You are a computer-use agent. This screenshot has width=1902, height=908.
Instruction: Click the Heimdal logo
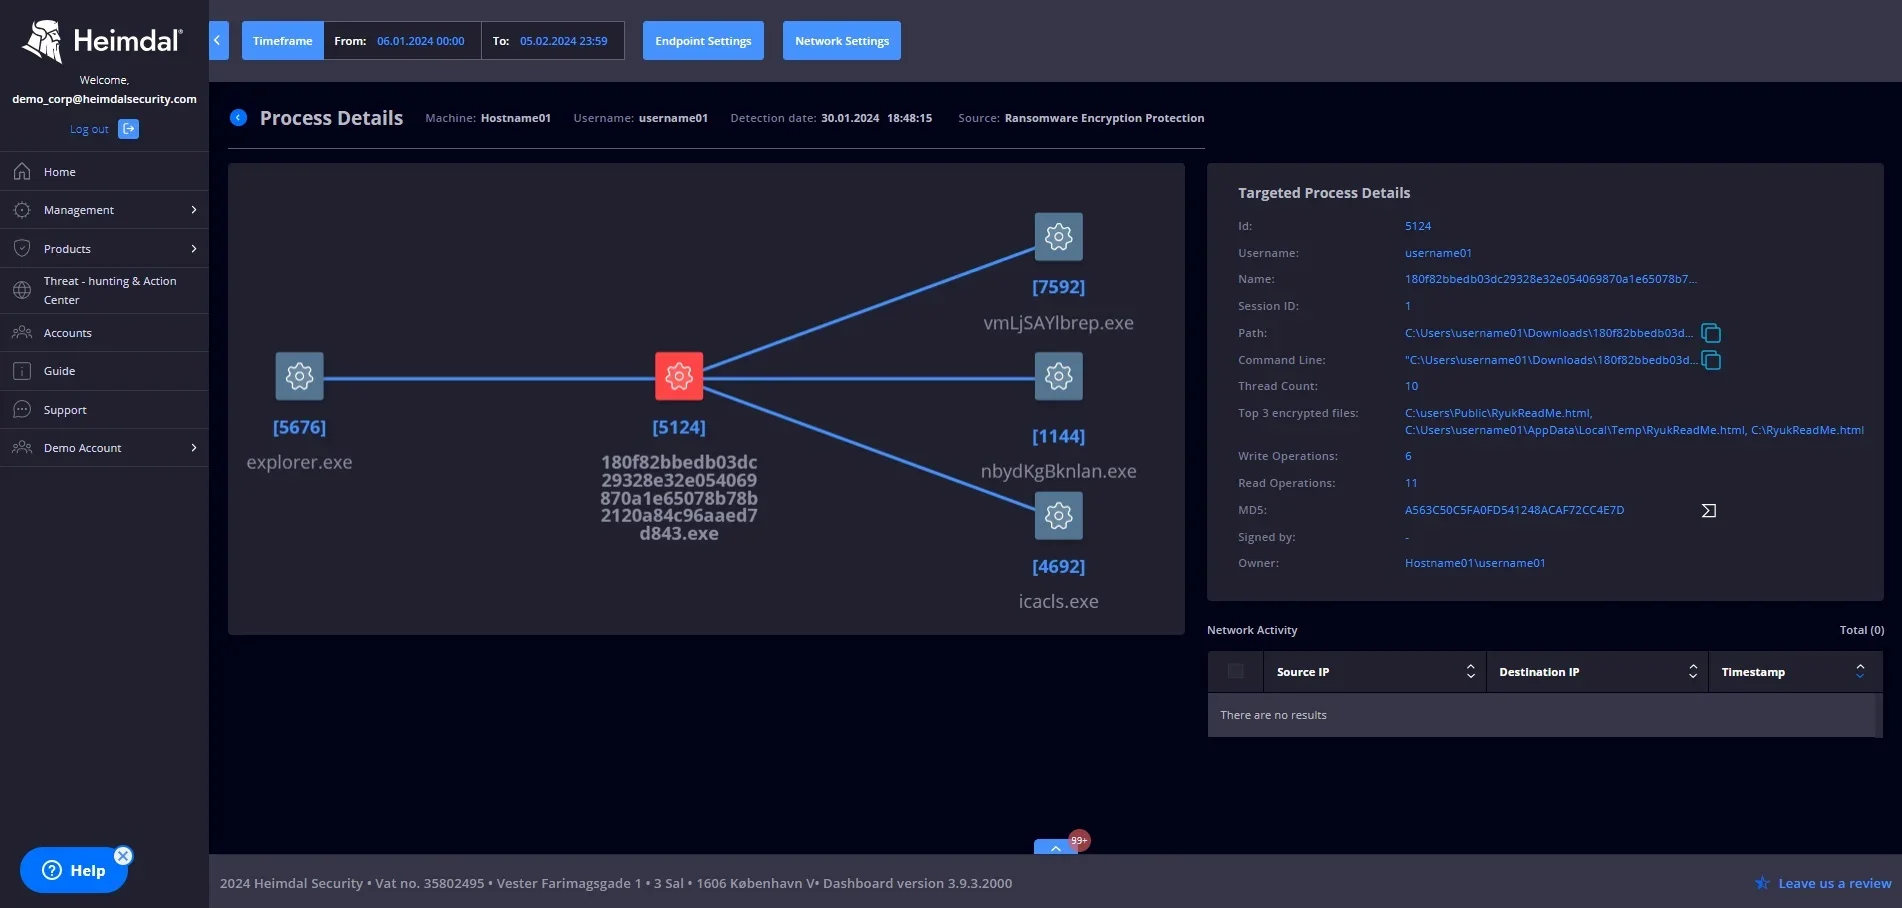tap(102, 41)
